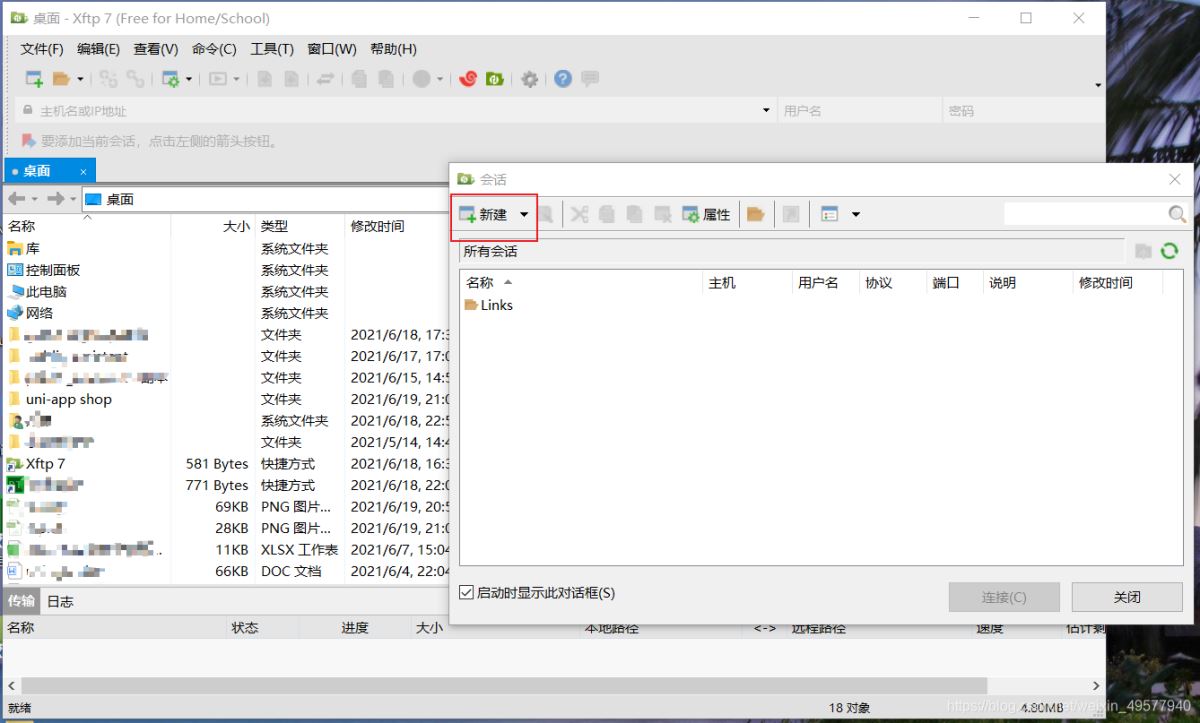This screenshot has height=723, width=1200.
Task: Click the 关闭 button in sessions dialog
Action: pyautogui.click(x=1126, y=597)
